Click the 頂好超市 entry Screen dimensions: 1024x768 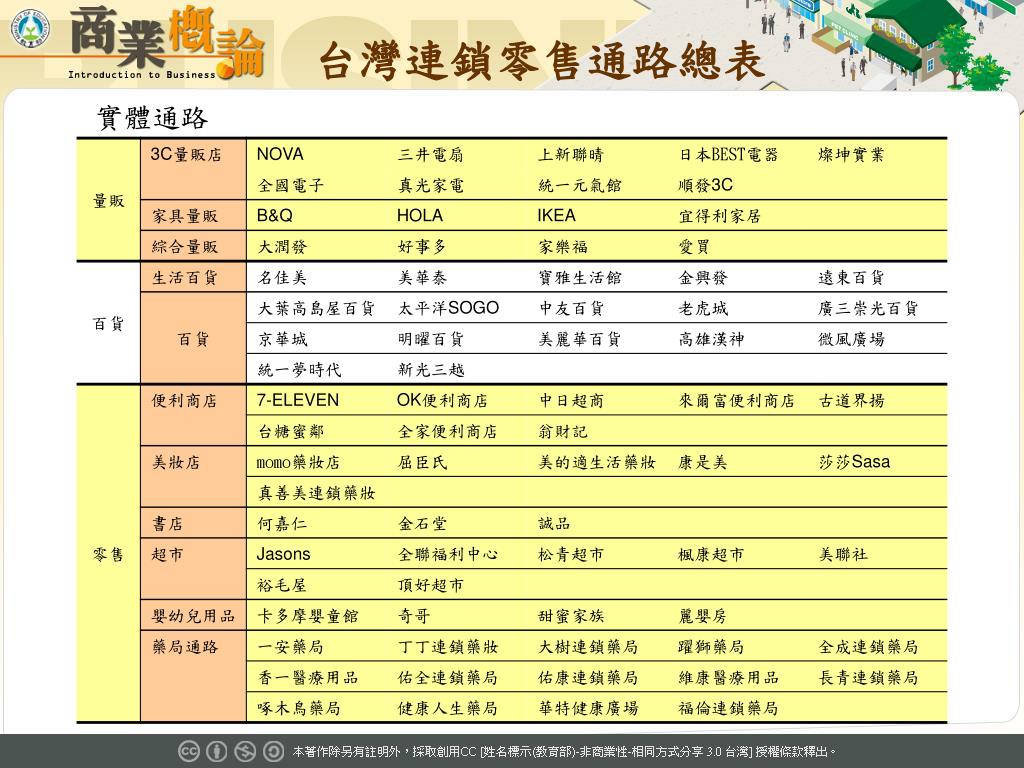click(430, 585)
